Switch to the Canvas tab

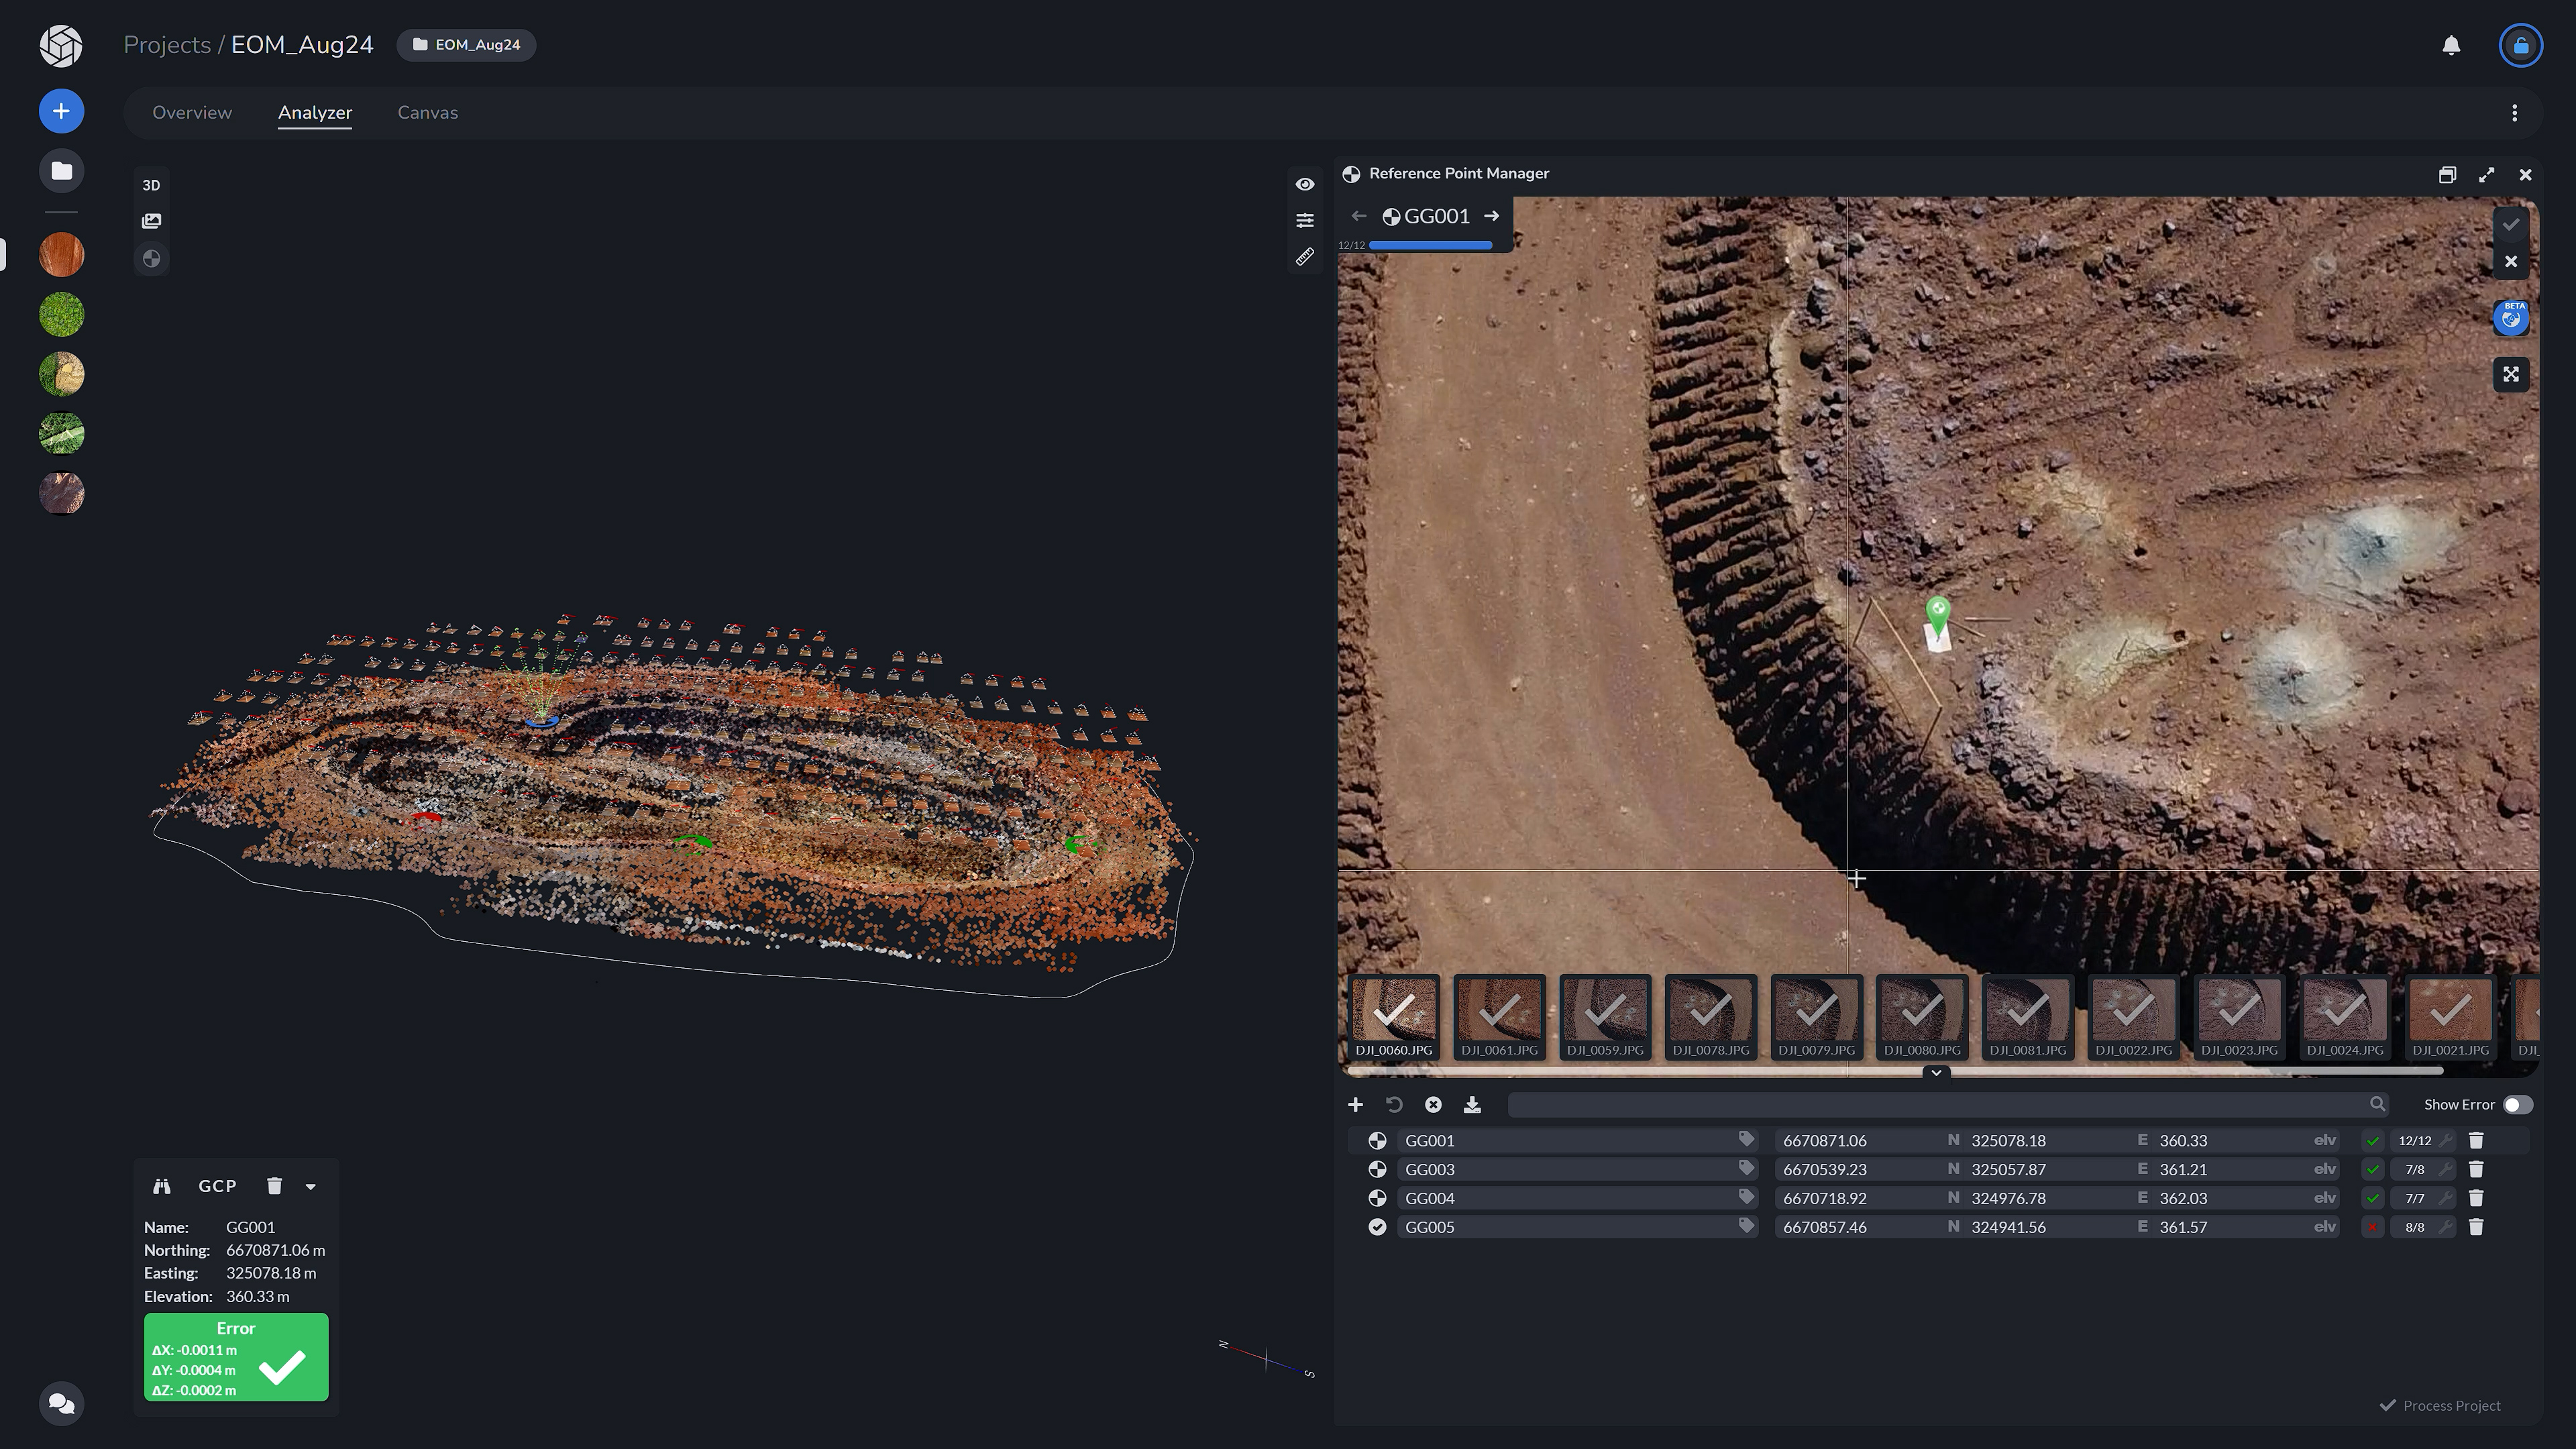tap(427, 113)
